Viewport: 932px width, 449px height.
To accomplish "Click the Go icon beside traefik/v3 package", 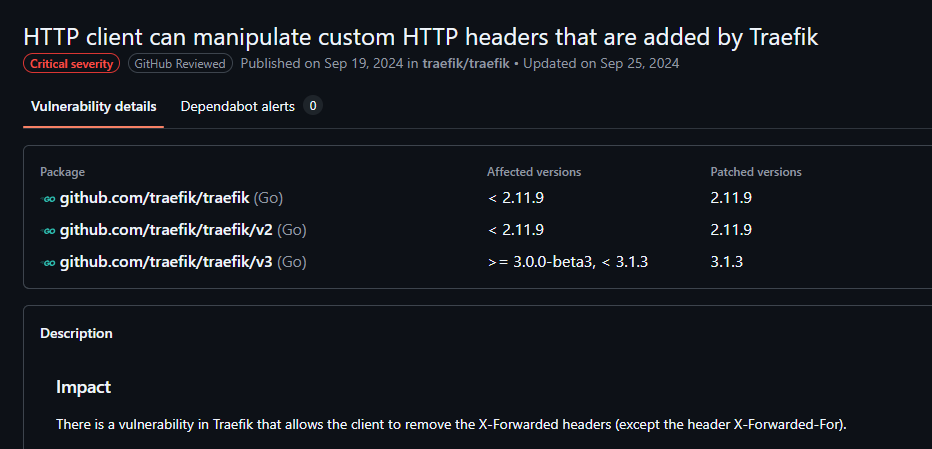I will 48,262.
